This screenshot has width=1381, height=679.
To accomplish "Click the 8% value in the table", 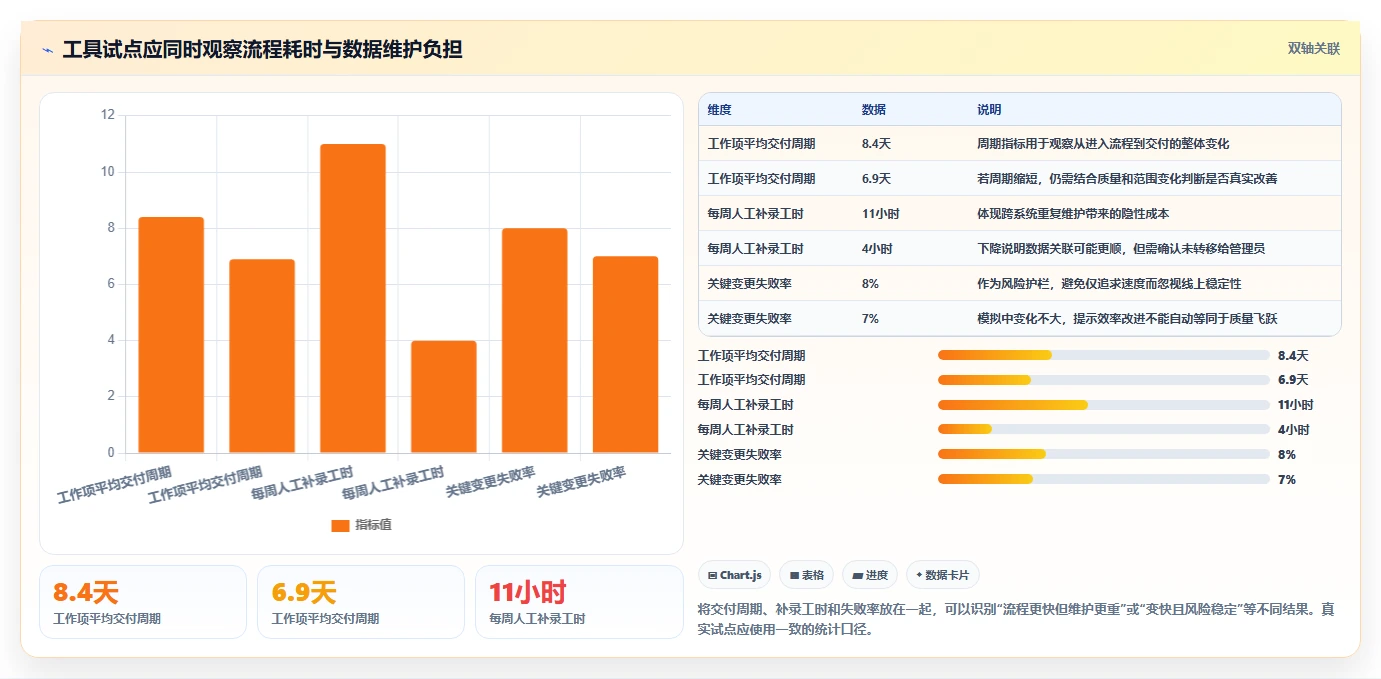I will (x=870, y=284).
